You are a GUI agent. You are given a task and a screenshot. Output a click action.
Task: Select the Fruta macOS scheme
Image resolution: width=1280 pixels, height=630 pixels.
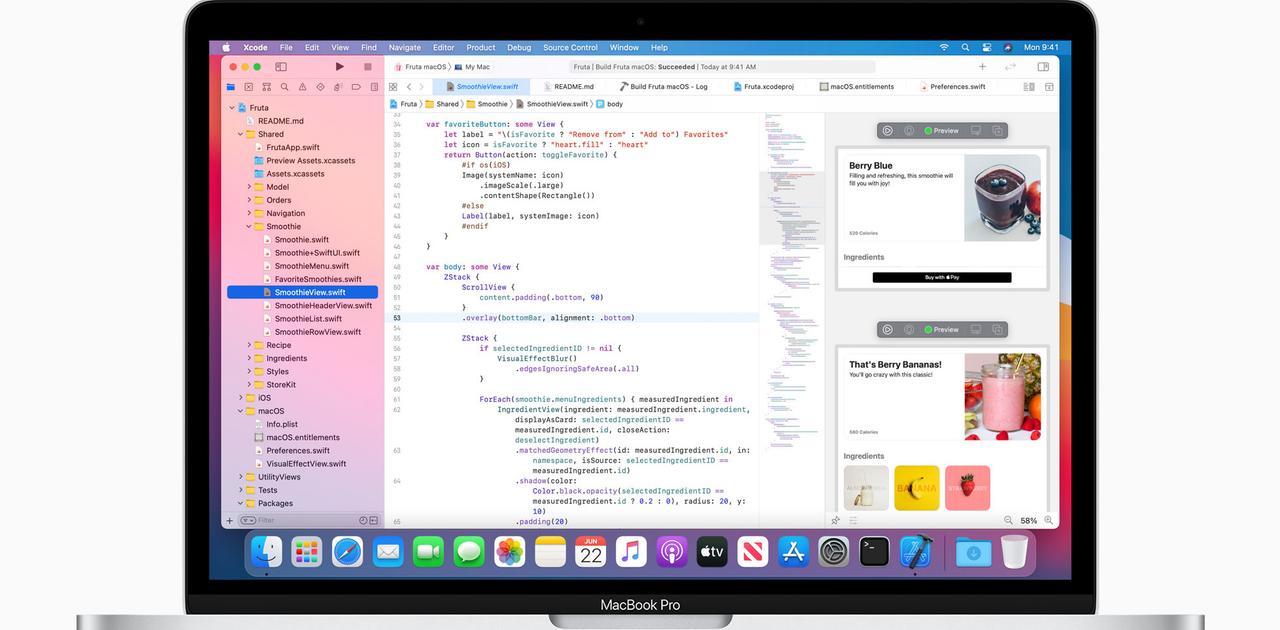point(420,67)
